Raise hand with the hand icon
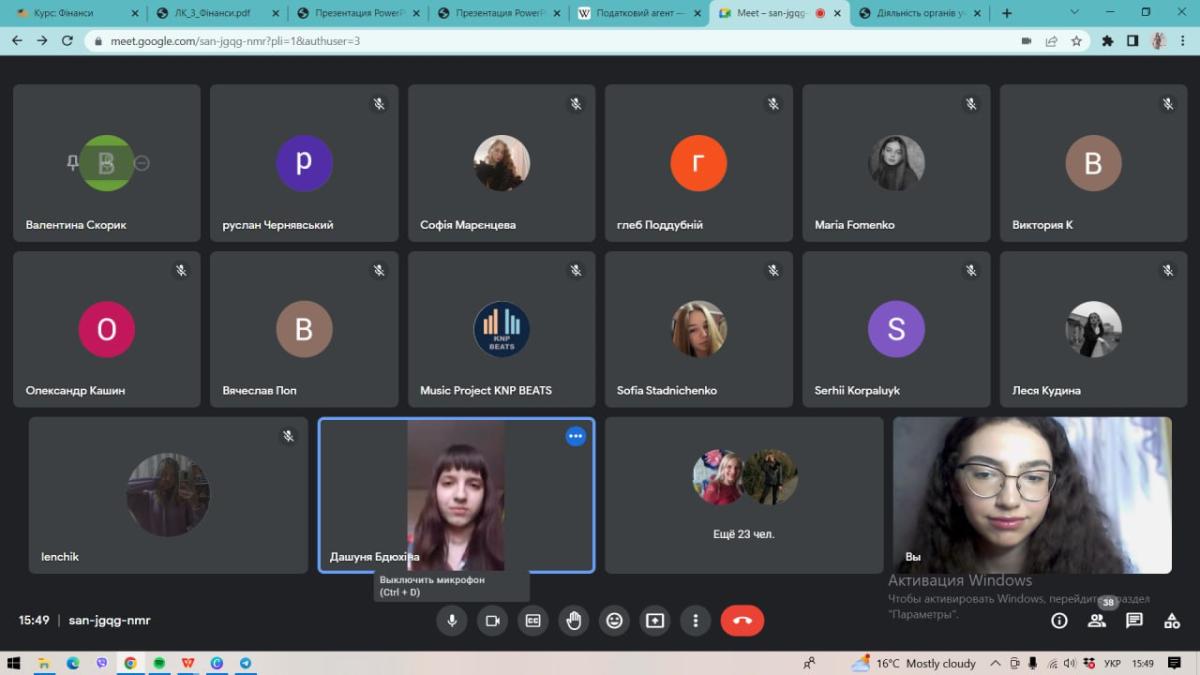This screenshot has width=1200, height=675. 574,620
